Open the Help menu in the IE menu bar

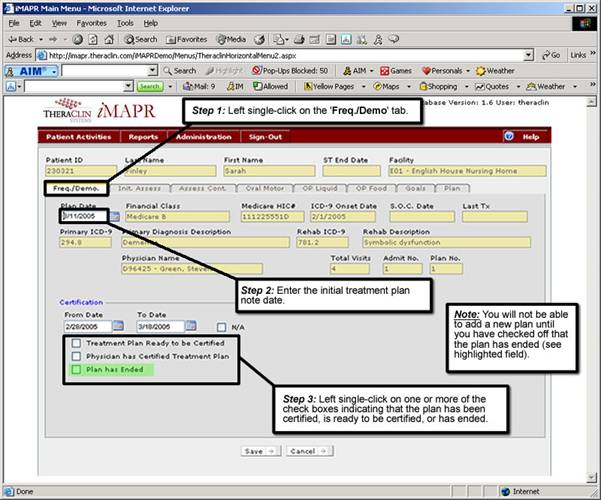pyautogui.click(x=151, y=23)
